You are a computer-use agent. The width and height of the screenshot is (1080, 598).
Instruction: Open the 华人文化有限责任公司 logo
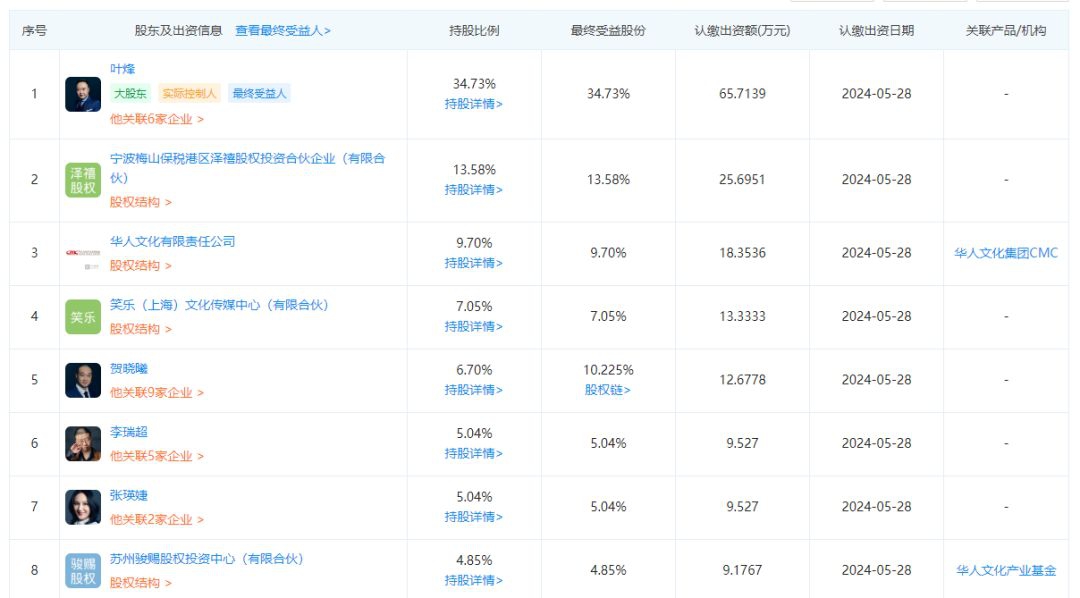coord(83,254)
